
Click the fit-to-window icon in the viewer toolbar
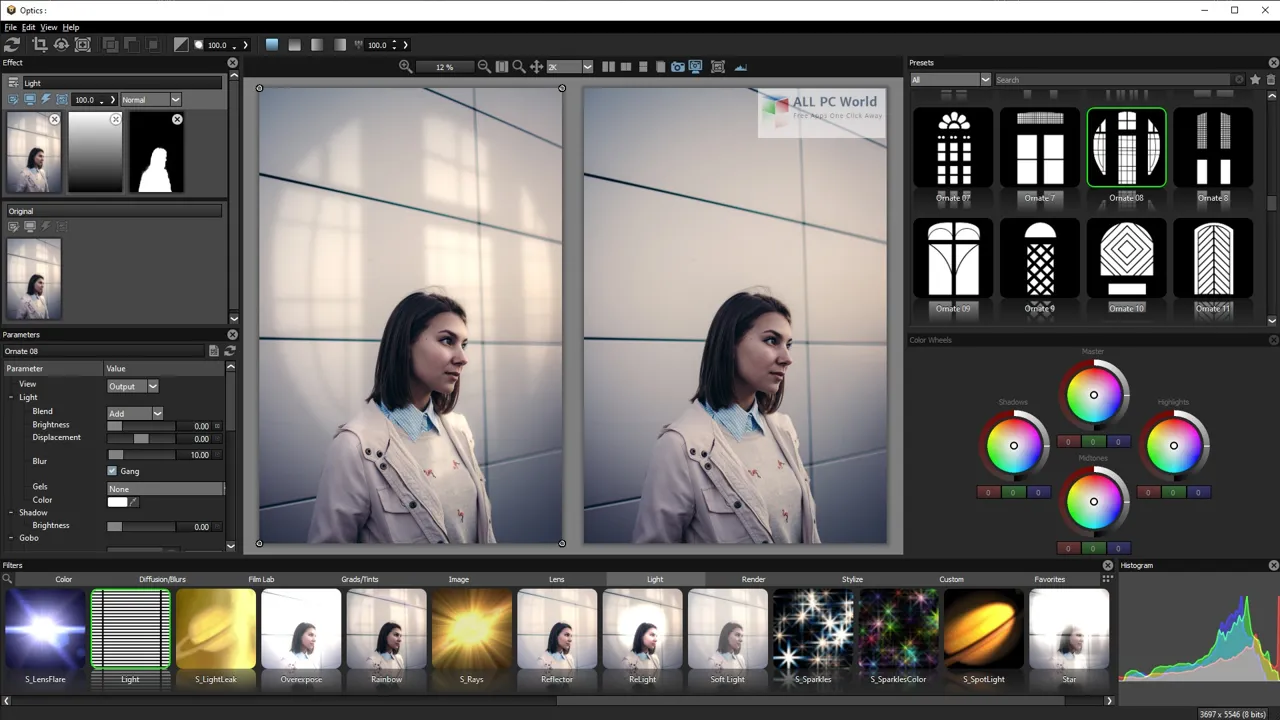tap(717, 67)
